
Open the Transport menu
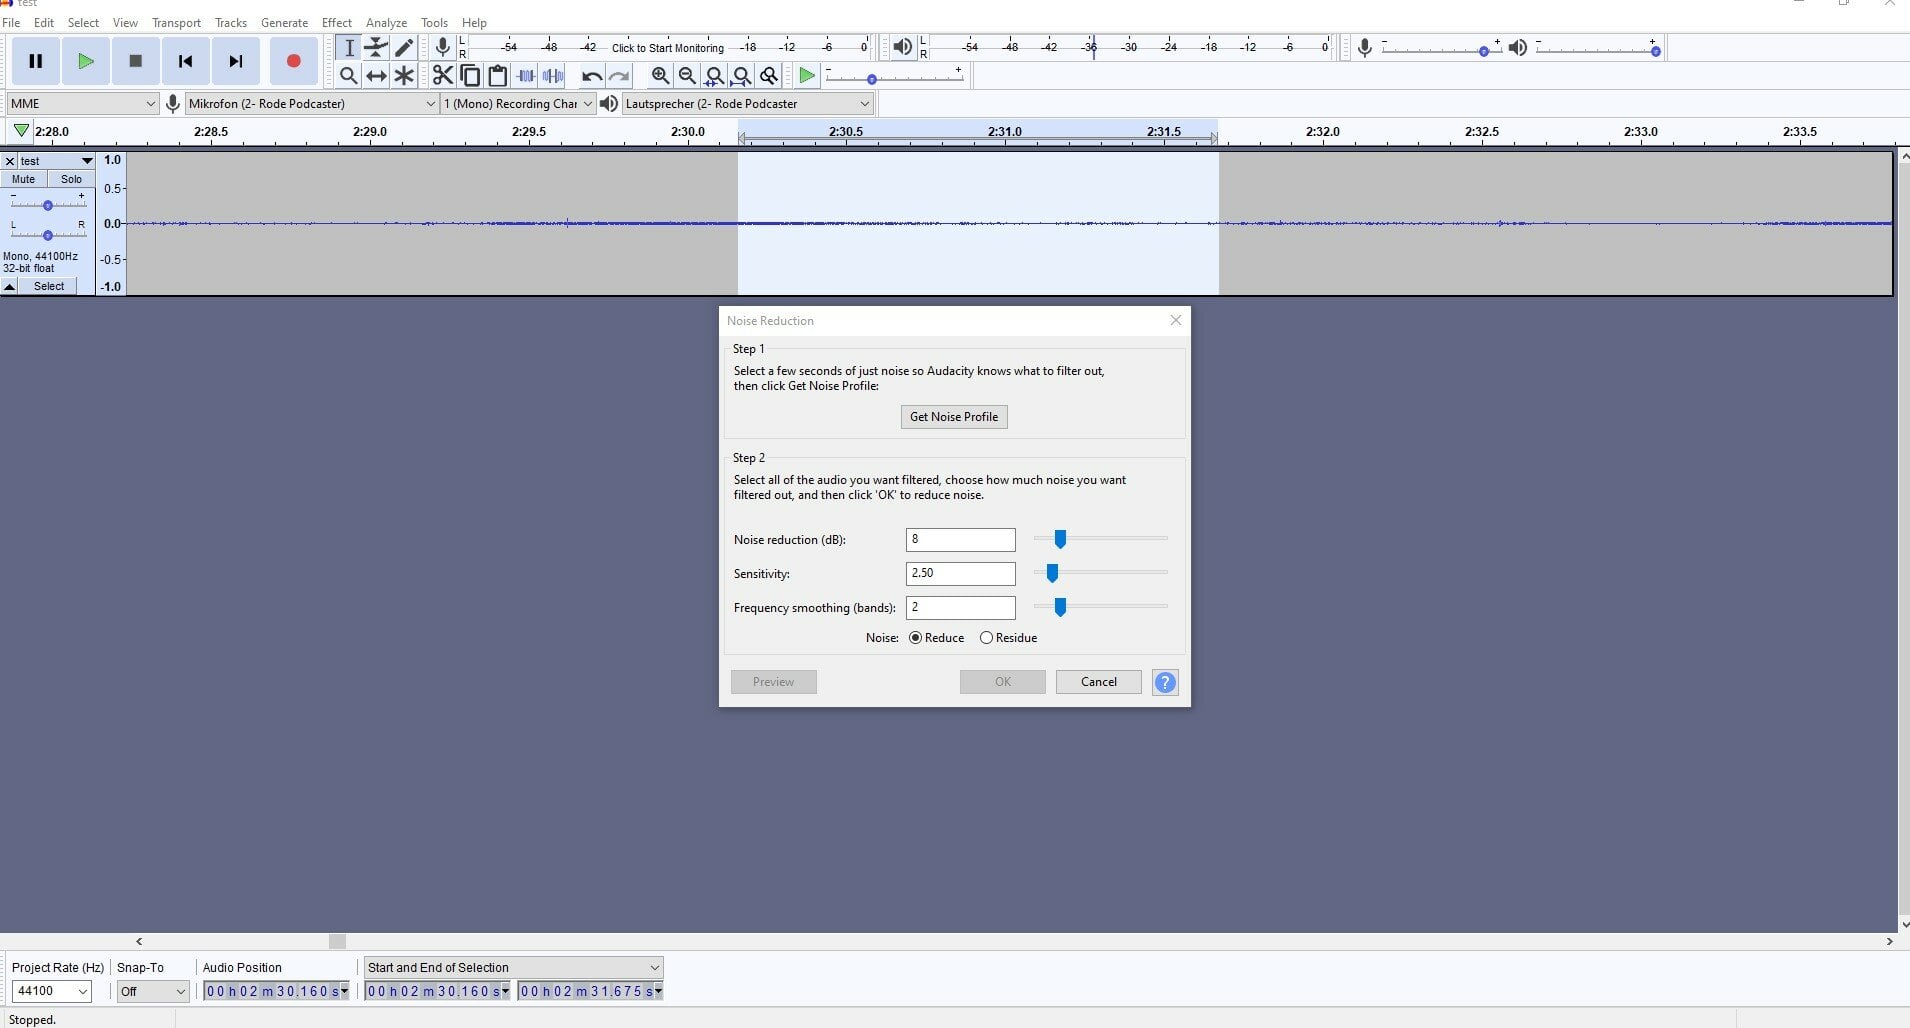click(x=176, y=22)
